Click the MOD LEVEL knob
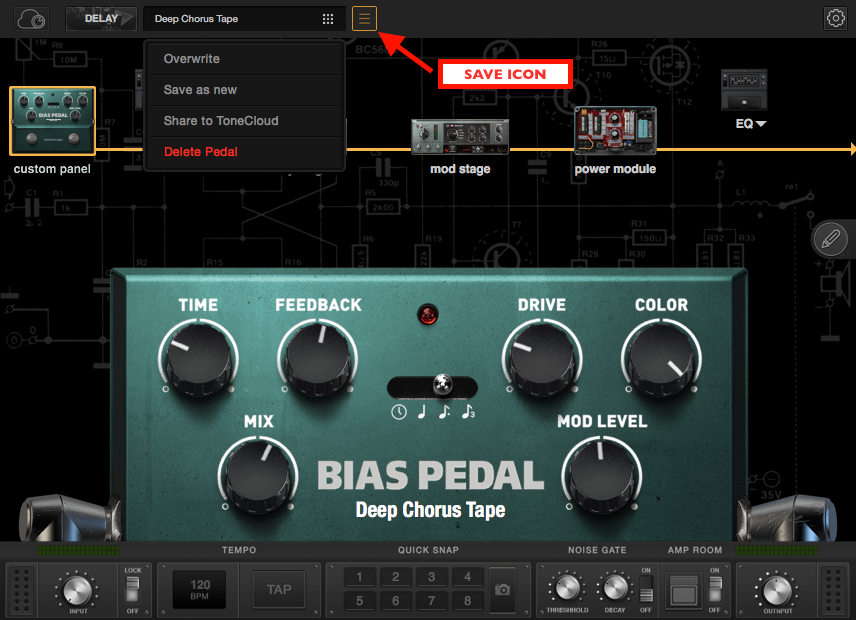 [x=602, y=475]
